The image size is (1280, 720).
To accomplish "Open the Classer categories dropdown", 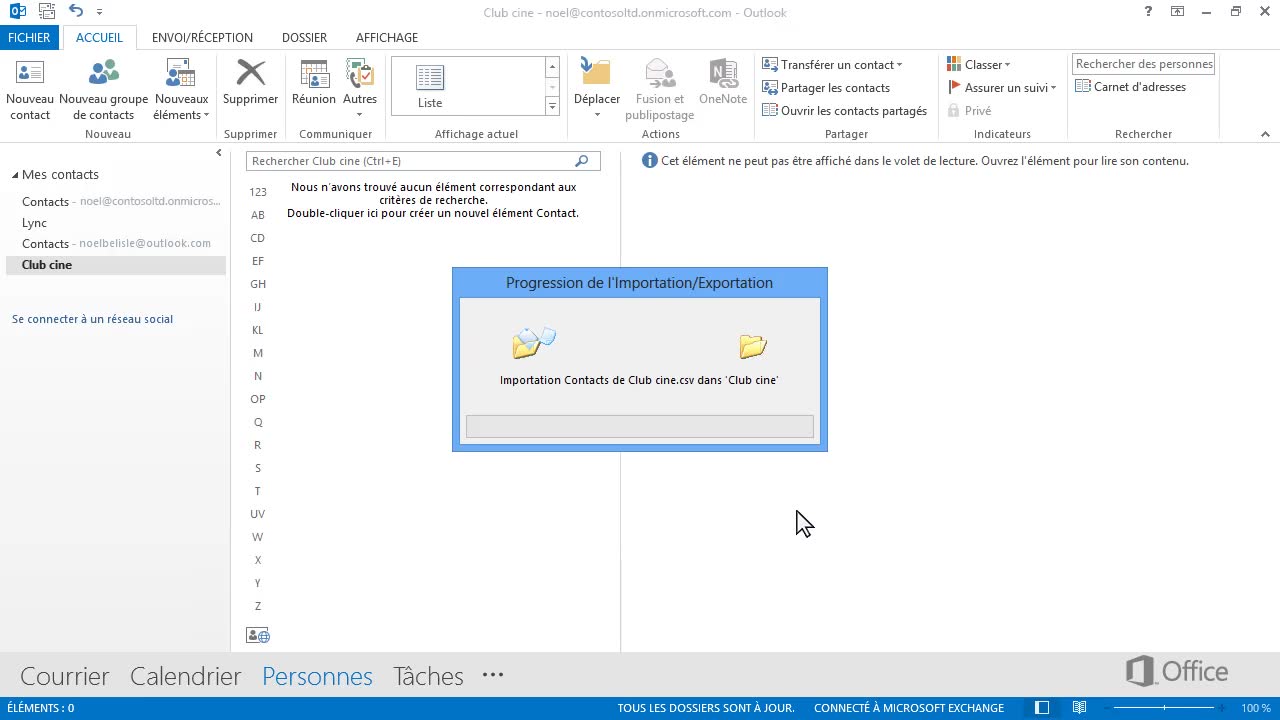I will (979, 64).
